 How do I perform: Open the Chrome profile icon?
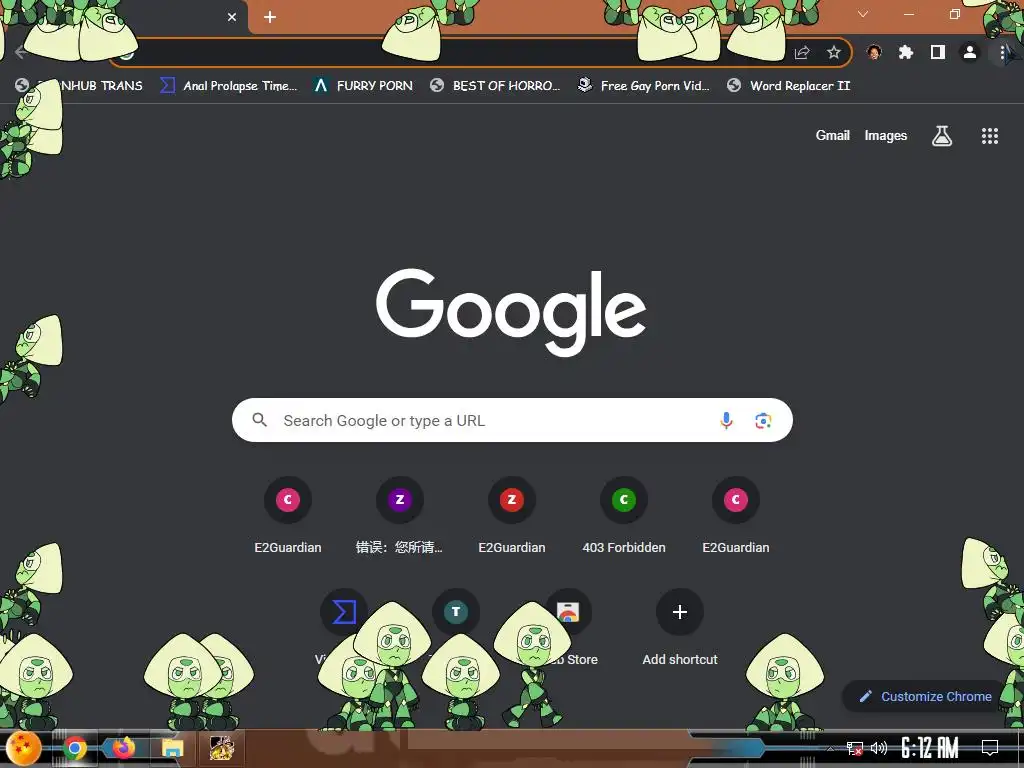970,52
